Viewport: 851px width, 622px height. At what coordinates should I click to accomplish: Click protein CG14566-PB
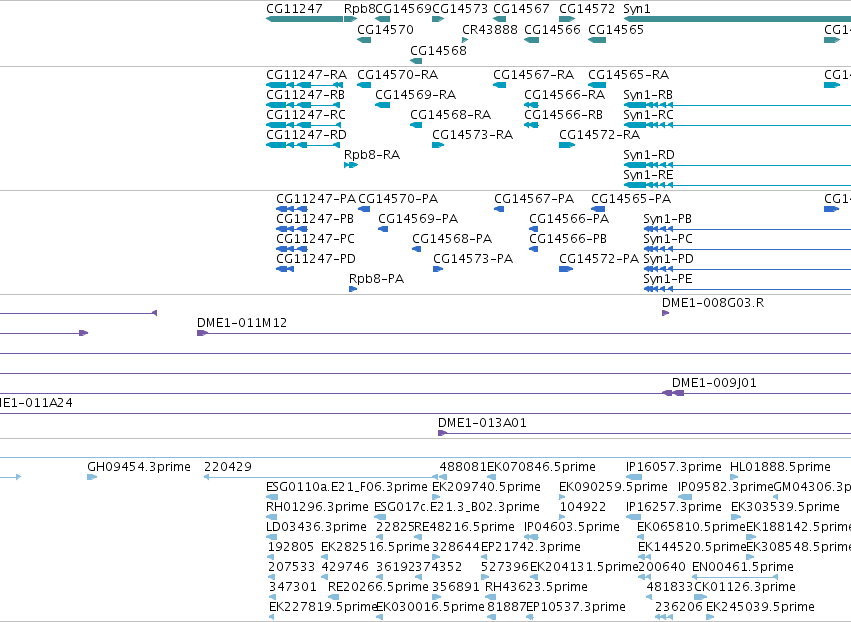click(x=568, y=239)
